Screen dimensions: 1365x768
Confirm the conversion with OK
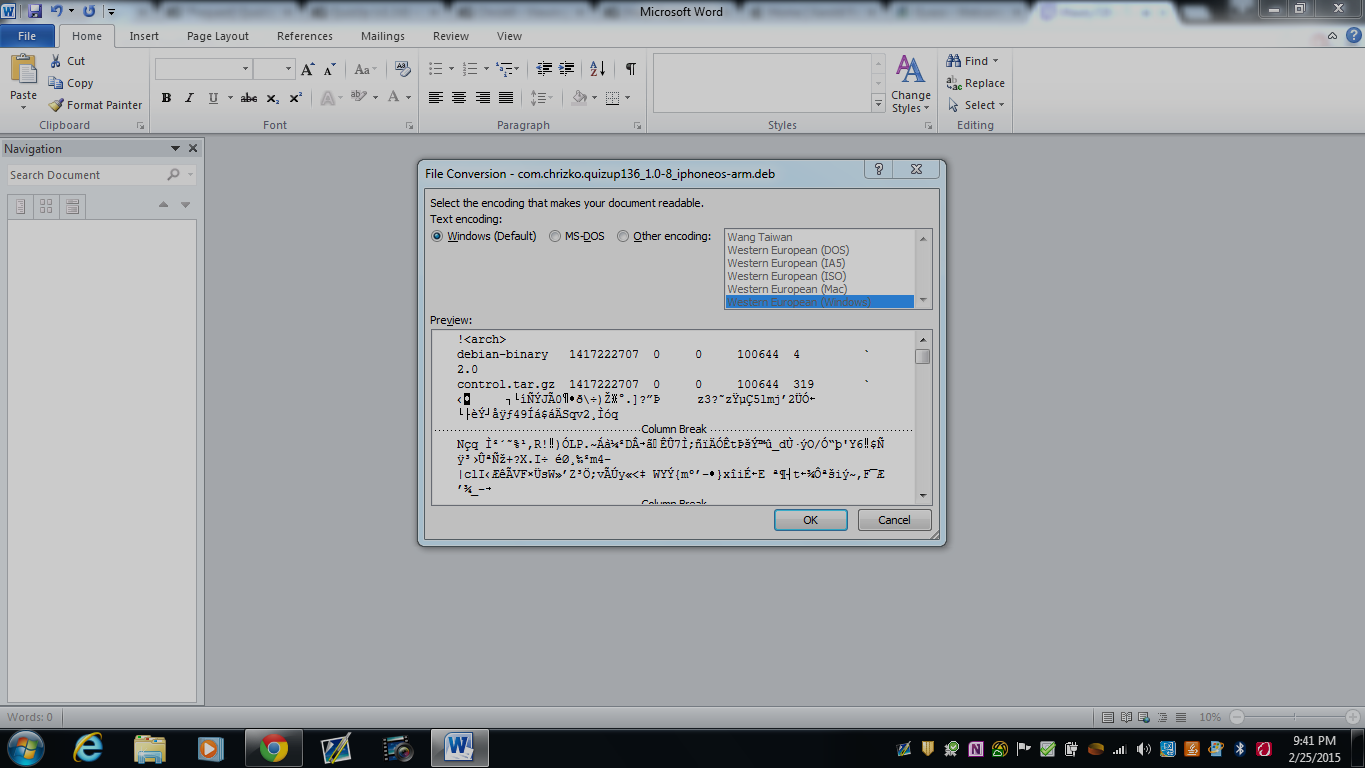tap(811, 520)
